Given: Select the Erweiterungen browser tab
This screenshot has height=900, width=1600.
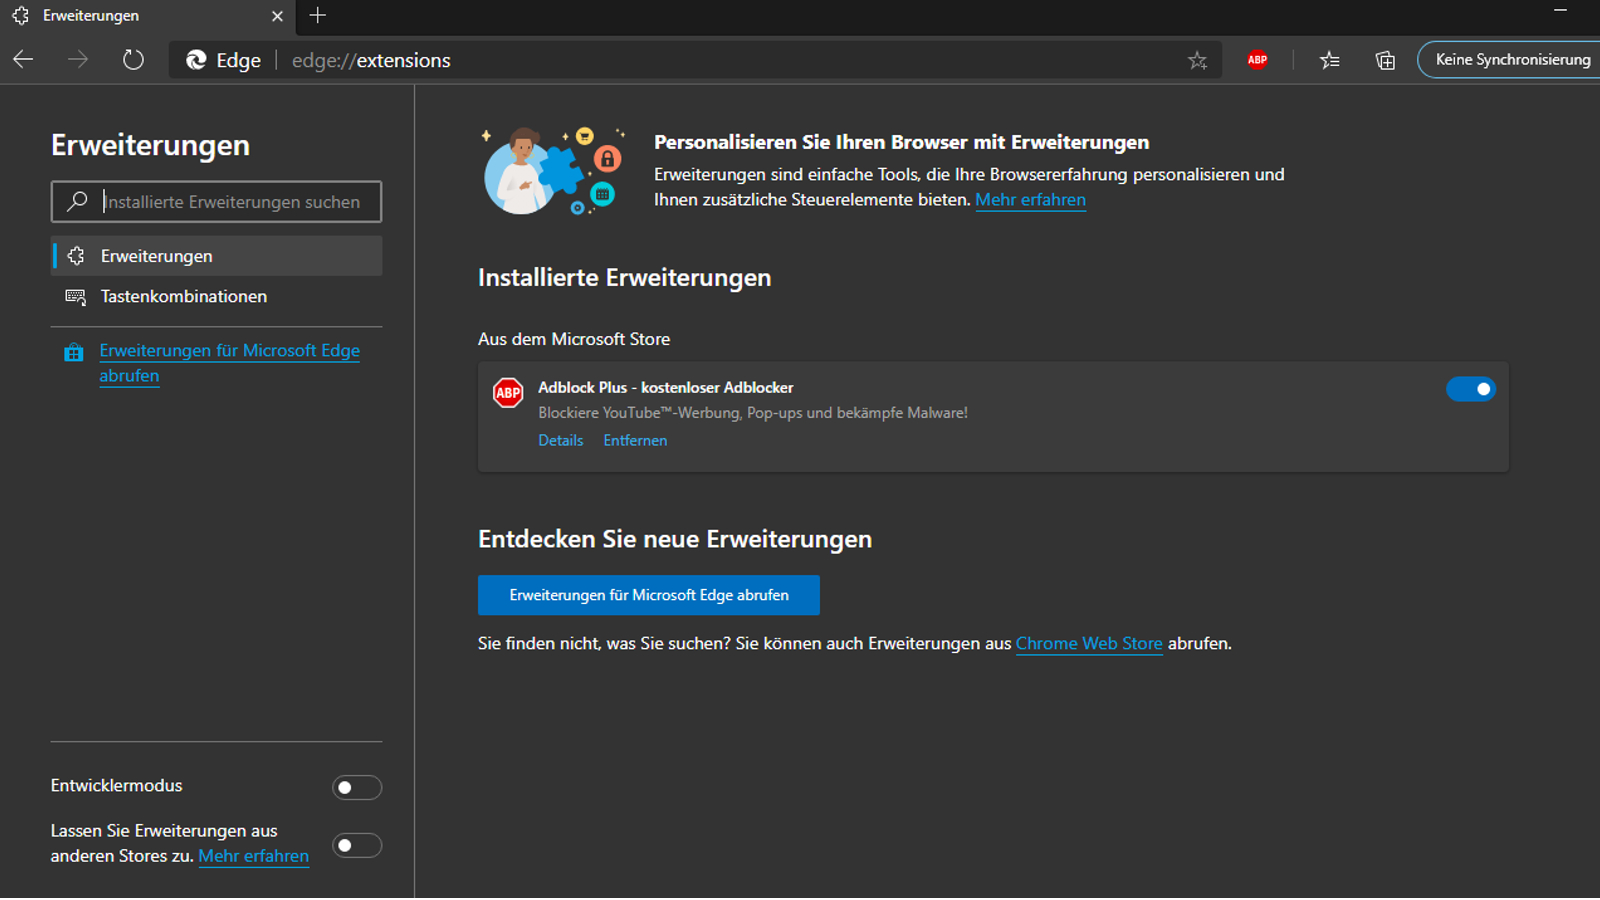Looking at the screenshot, I should [x=148, y=16].
